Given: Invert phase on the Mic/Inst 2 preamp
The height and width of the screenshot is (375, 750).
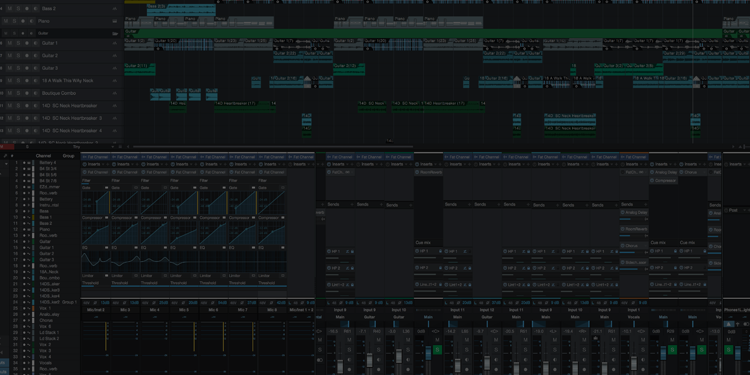Looking at the screenshot, I should point(95,303).
